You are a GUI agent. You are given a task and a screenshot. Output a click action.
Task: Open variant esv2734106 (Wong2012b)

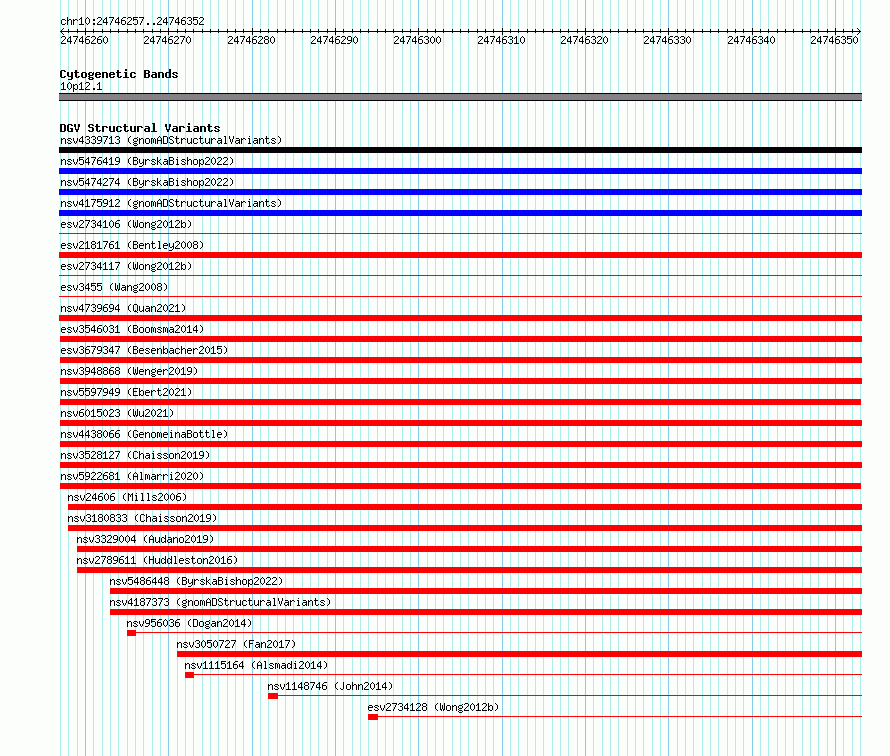126,224
